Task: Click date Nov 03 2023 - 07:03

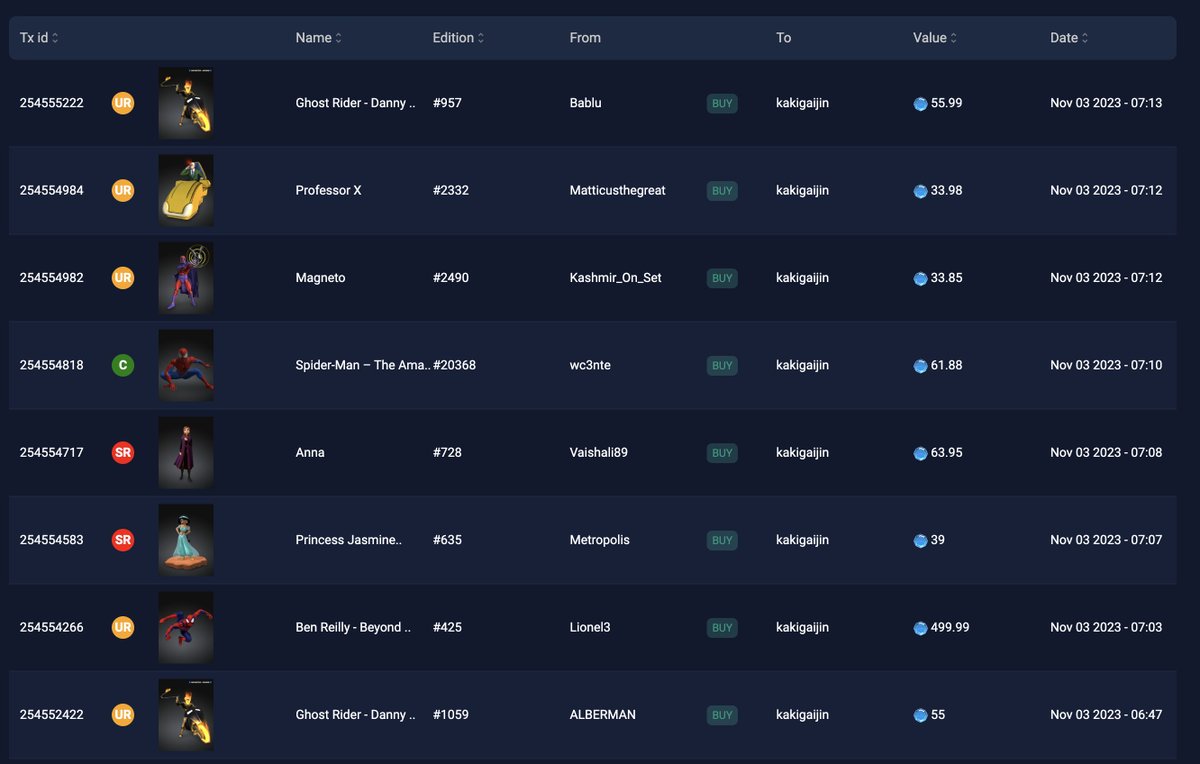Action: click(x=1106, y=627)
